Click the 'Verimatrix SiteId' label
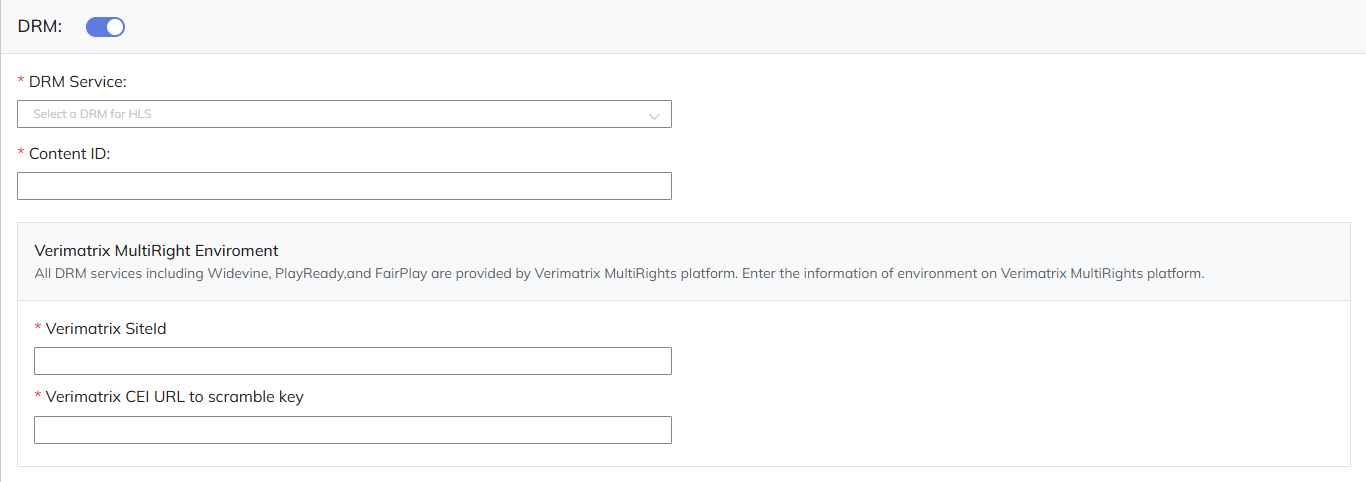Screen dimensions: 1366x482 (x=106, y=328)
